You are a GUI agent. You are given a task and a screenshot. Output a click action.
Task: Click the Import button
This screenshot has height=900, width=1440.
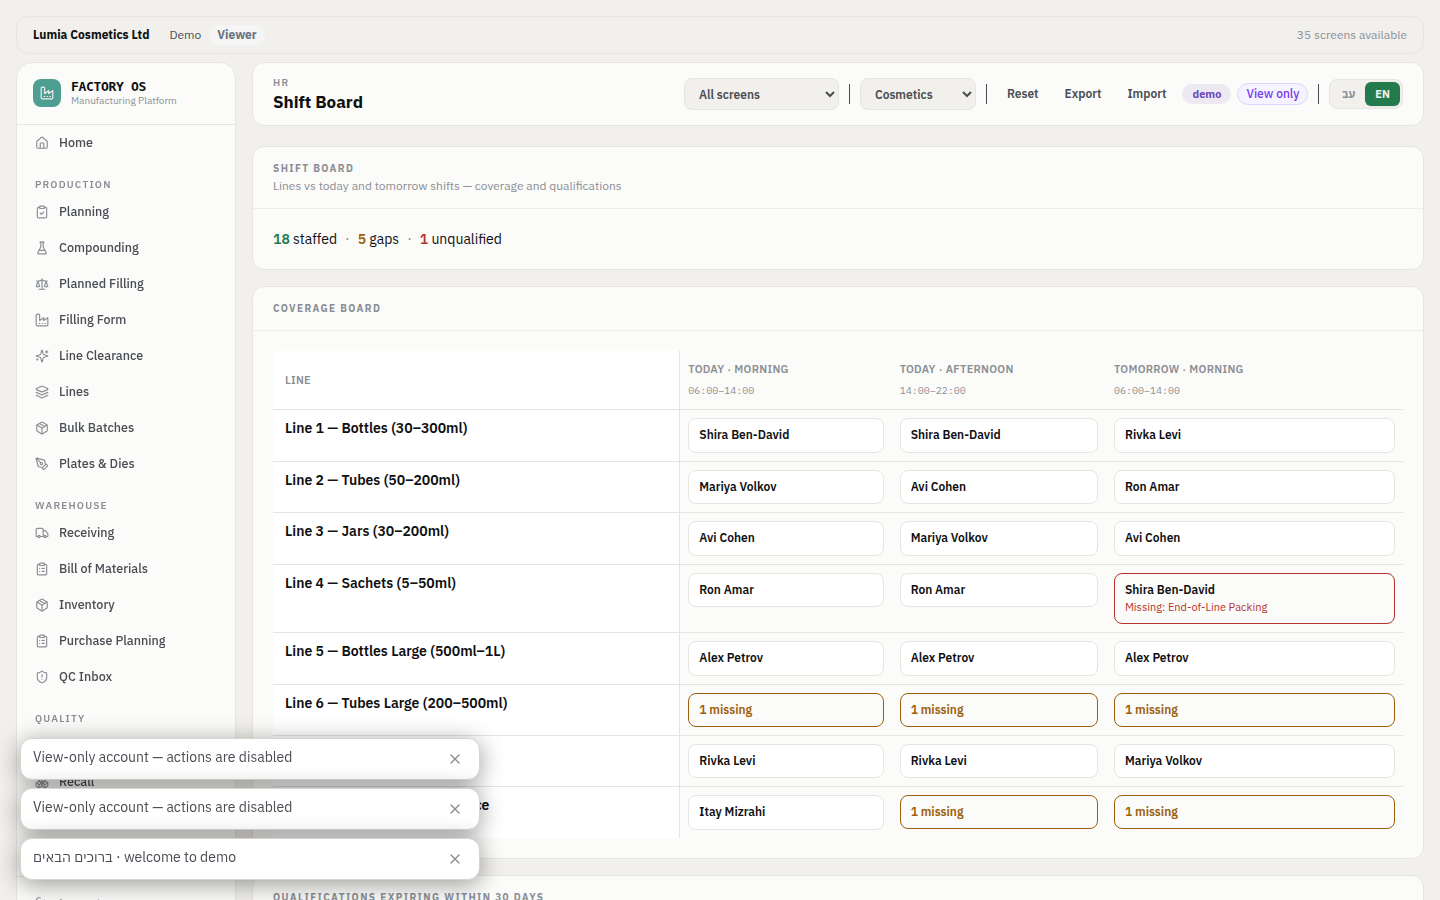(x=1147, y=94)
